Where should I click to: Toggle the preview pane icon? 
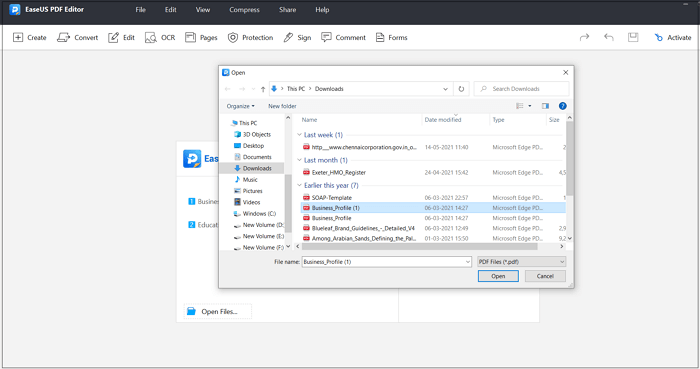click(x=545, y=106)
